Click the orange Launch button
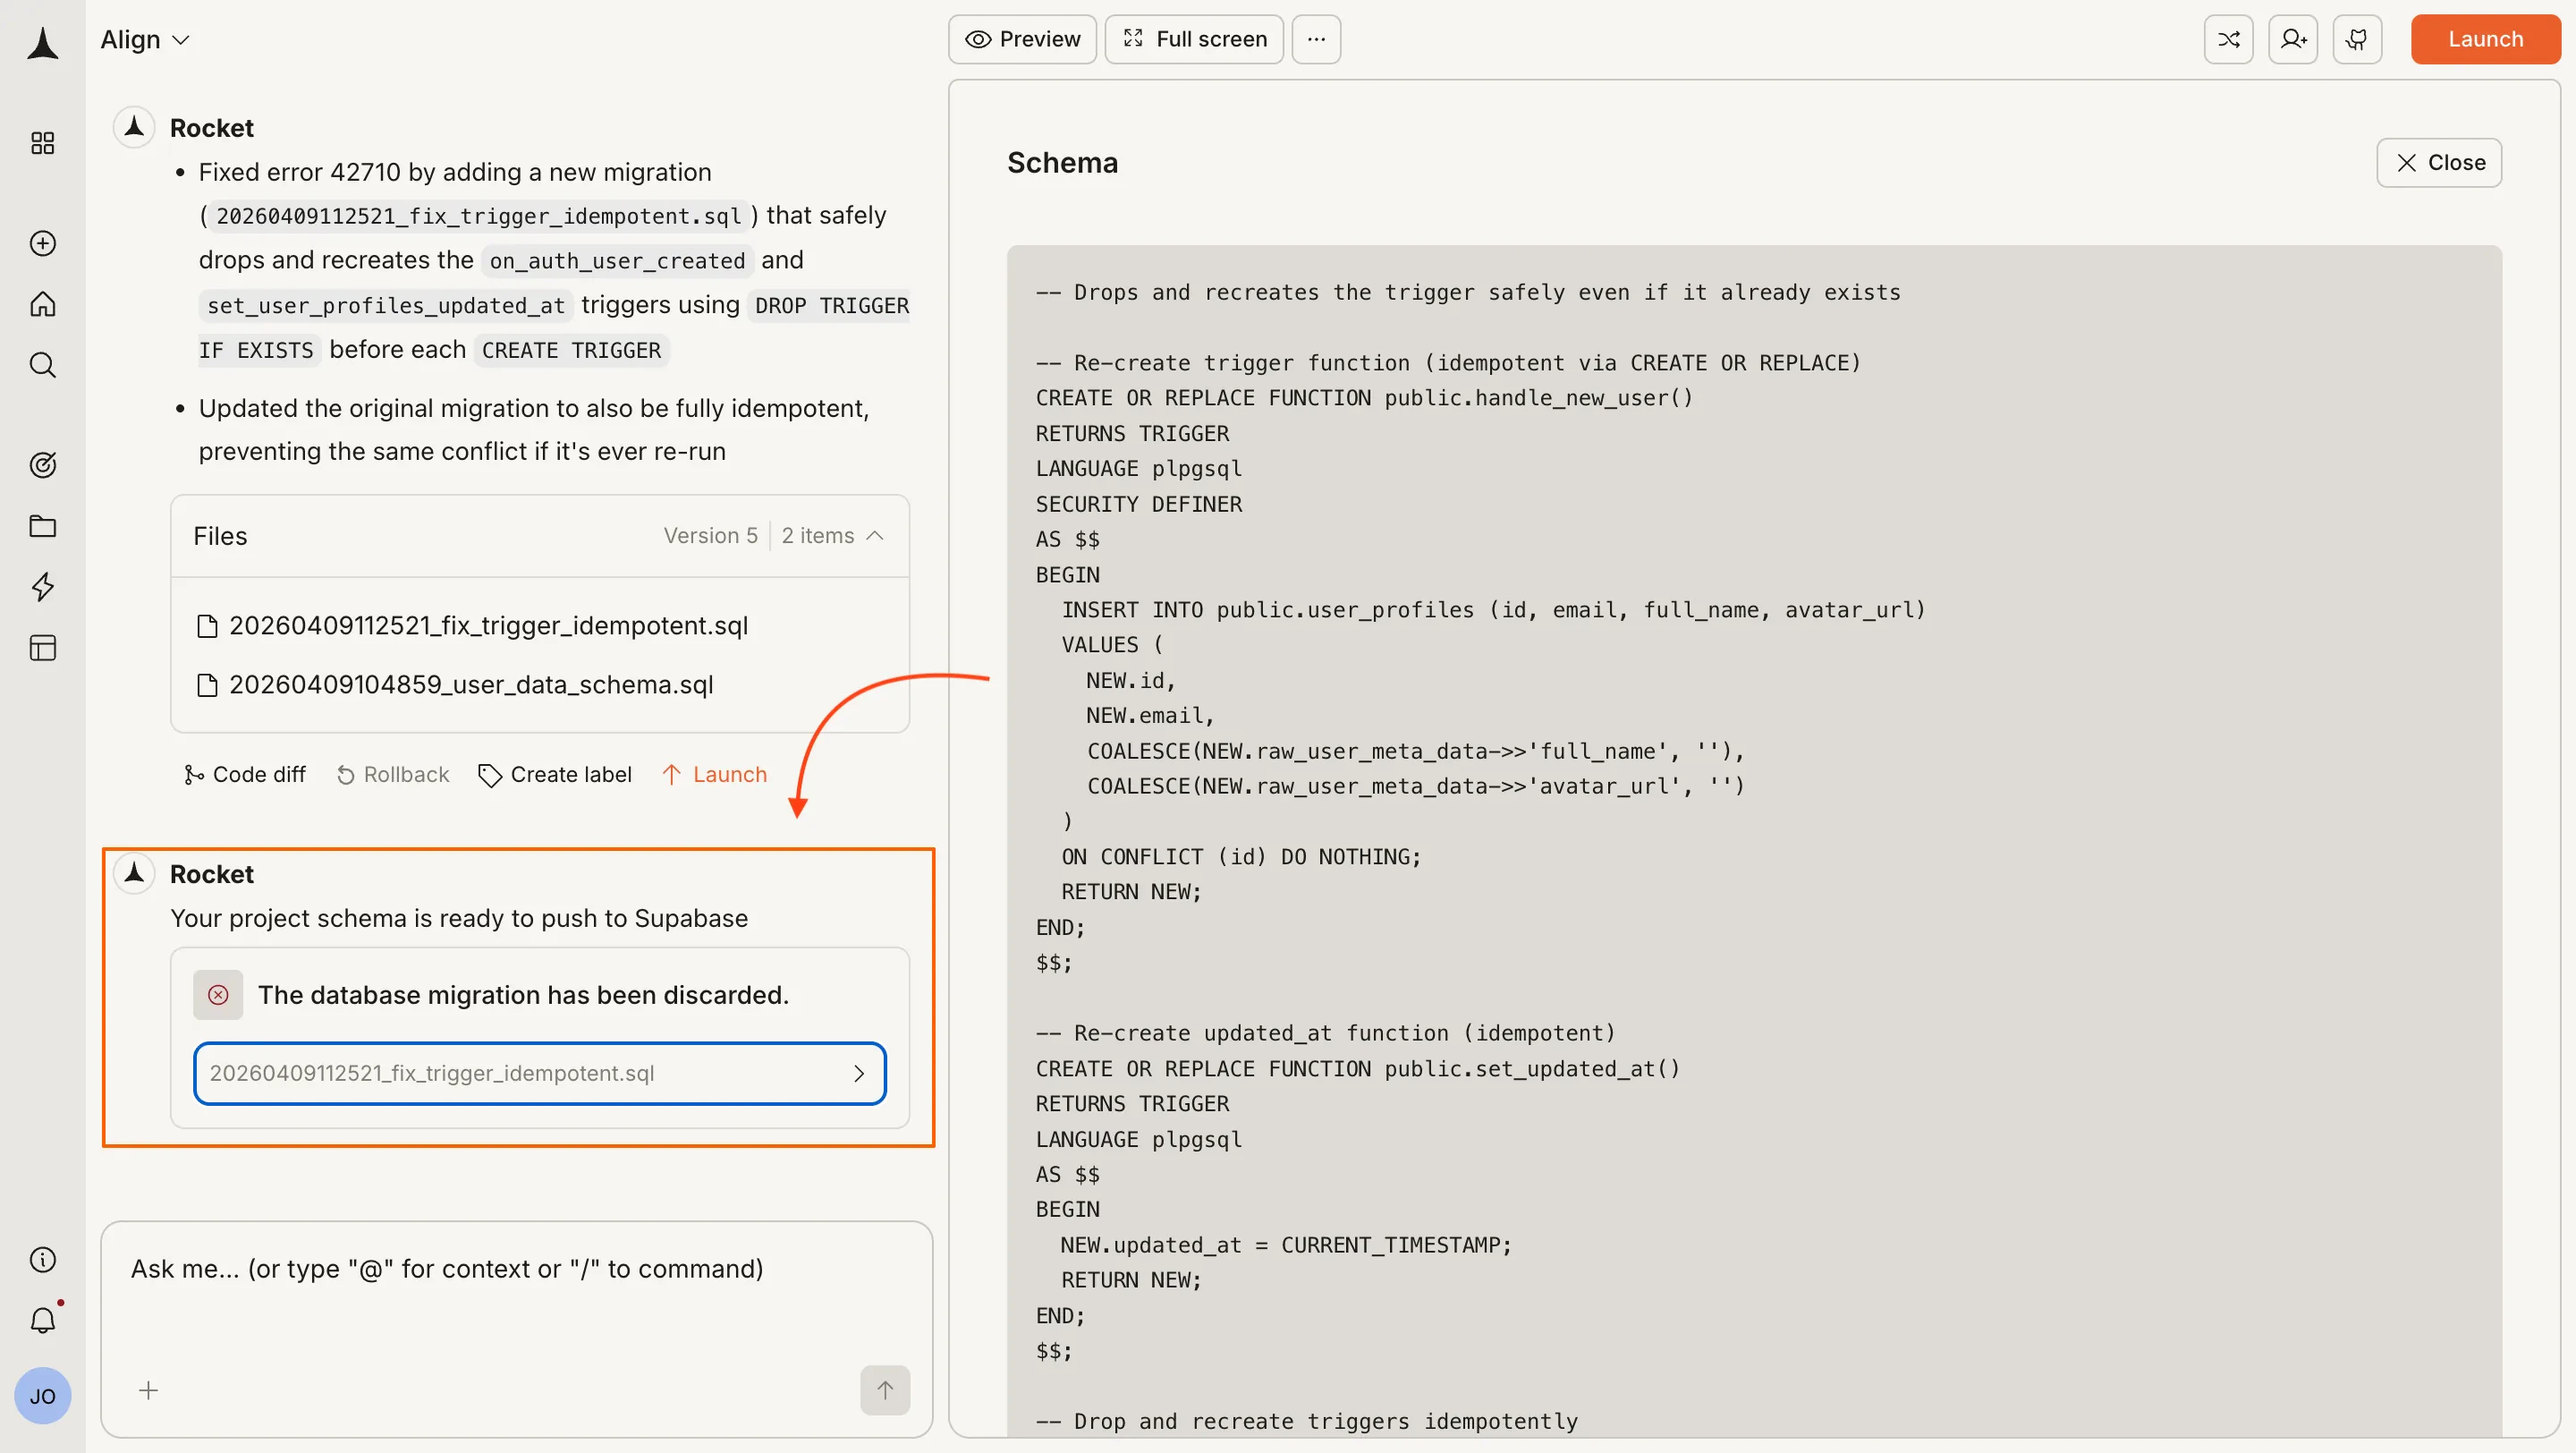The image size is (2576, 1453). (x=2485, y=39)
